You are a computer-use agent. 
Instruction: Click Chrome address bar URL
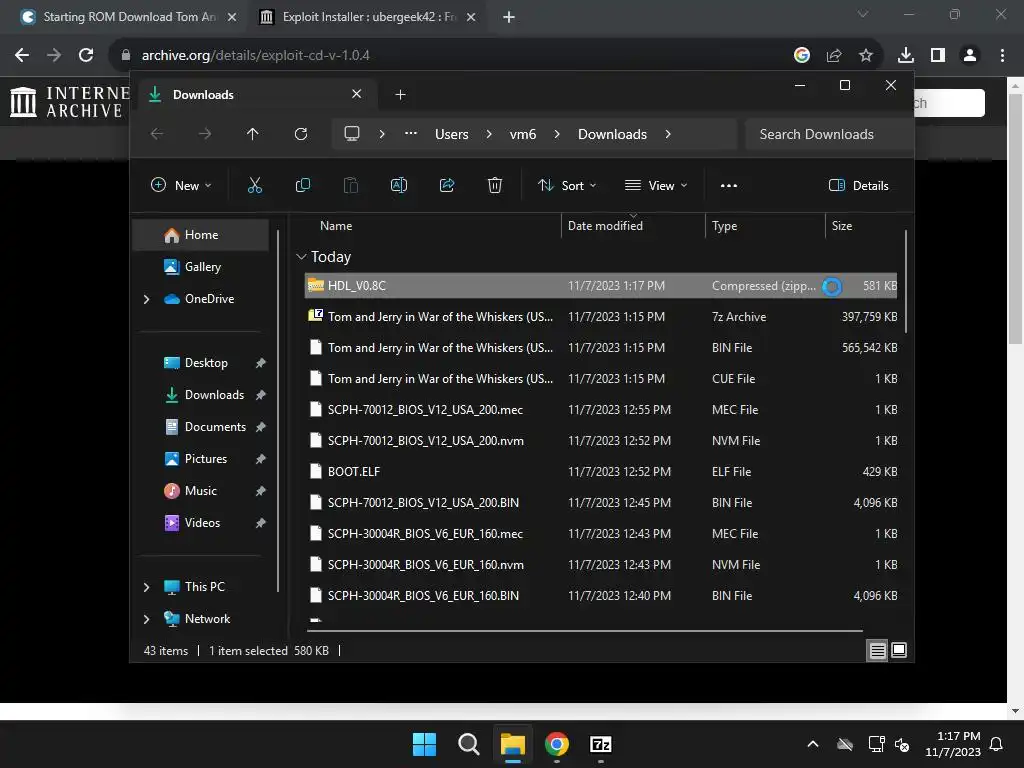tap(255, 56)
